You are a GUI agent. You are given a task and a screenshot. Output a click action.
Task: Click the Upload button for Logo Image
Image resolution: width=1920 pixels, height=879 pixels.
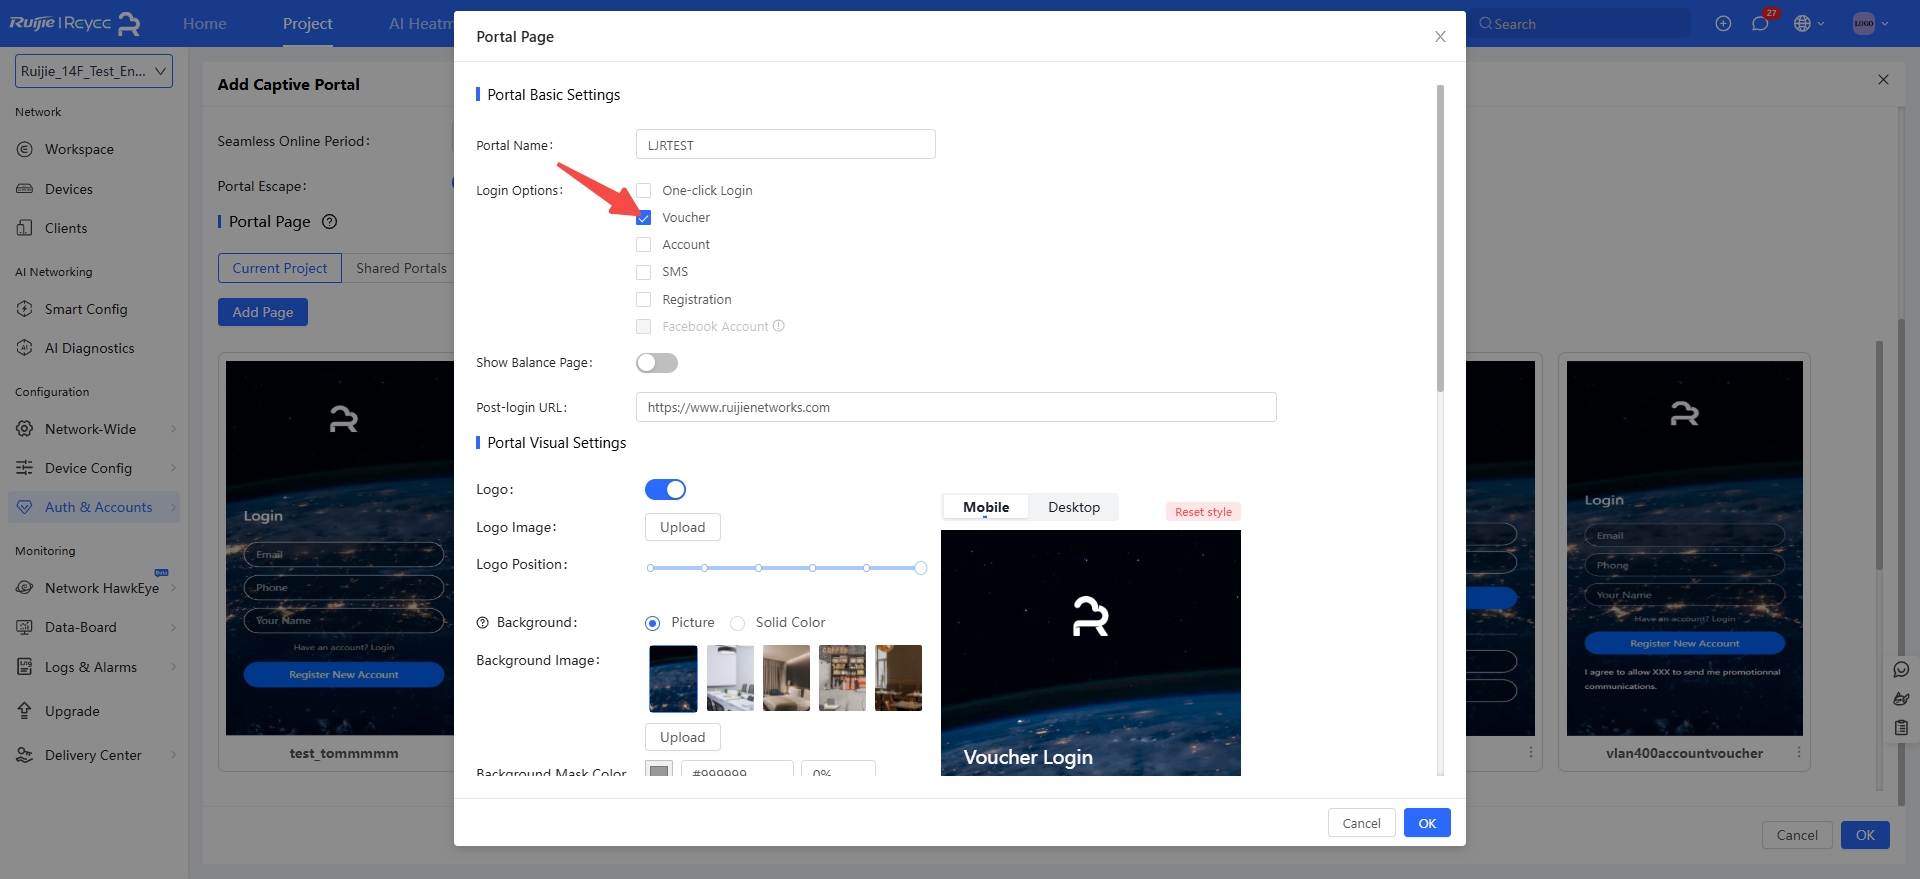tap(682, 527)
